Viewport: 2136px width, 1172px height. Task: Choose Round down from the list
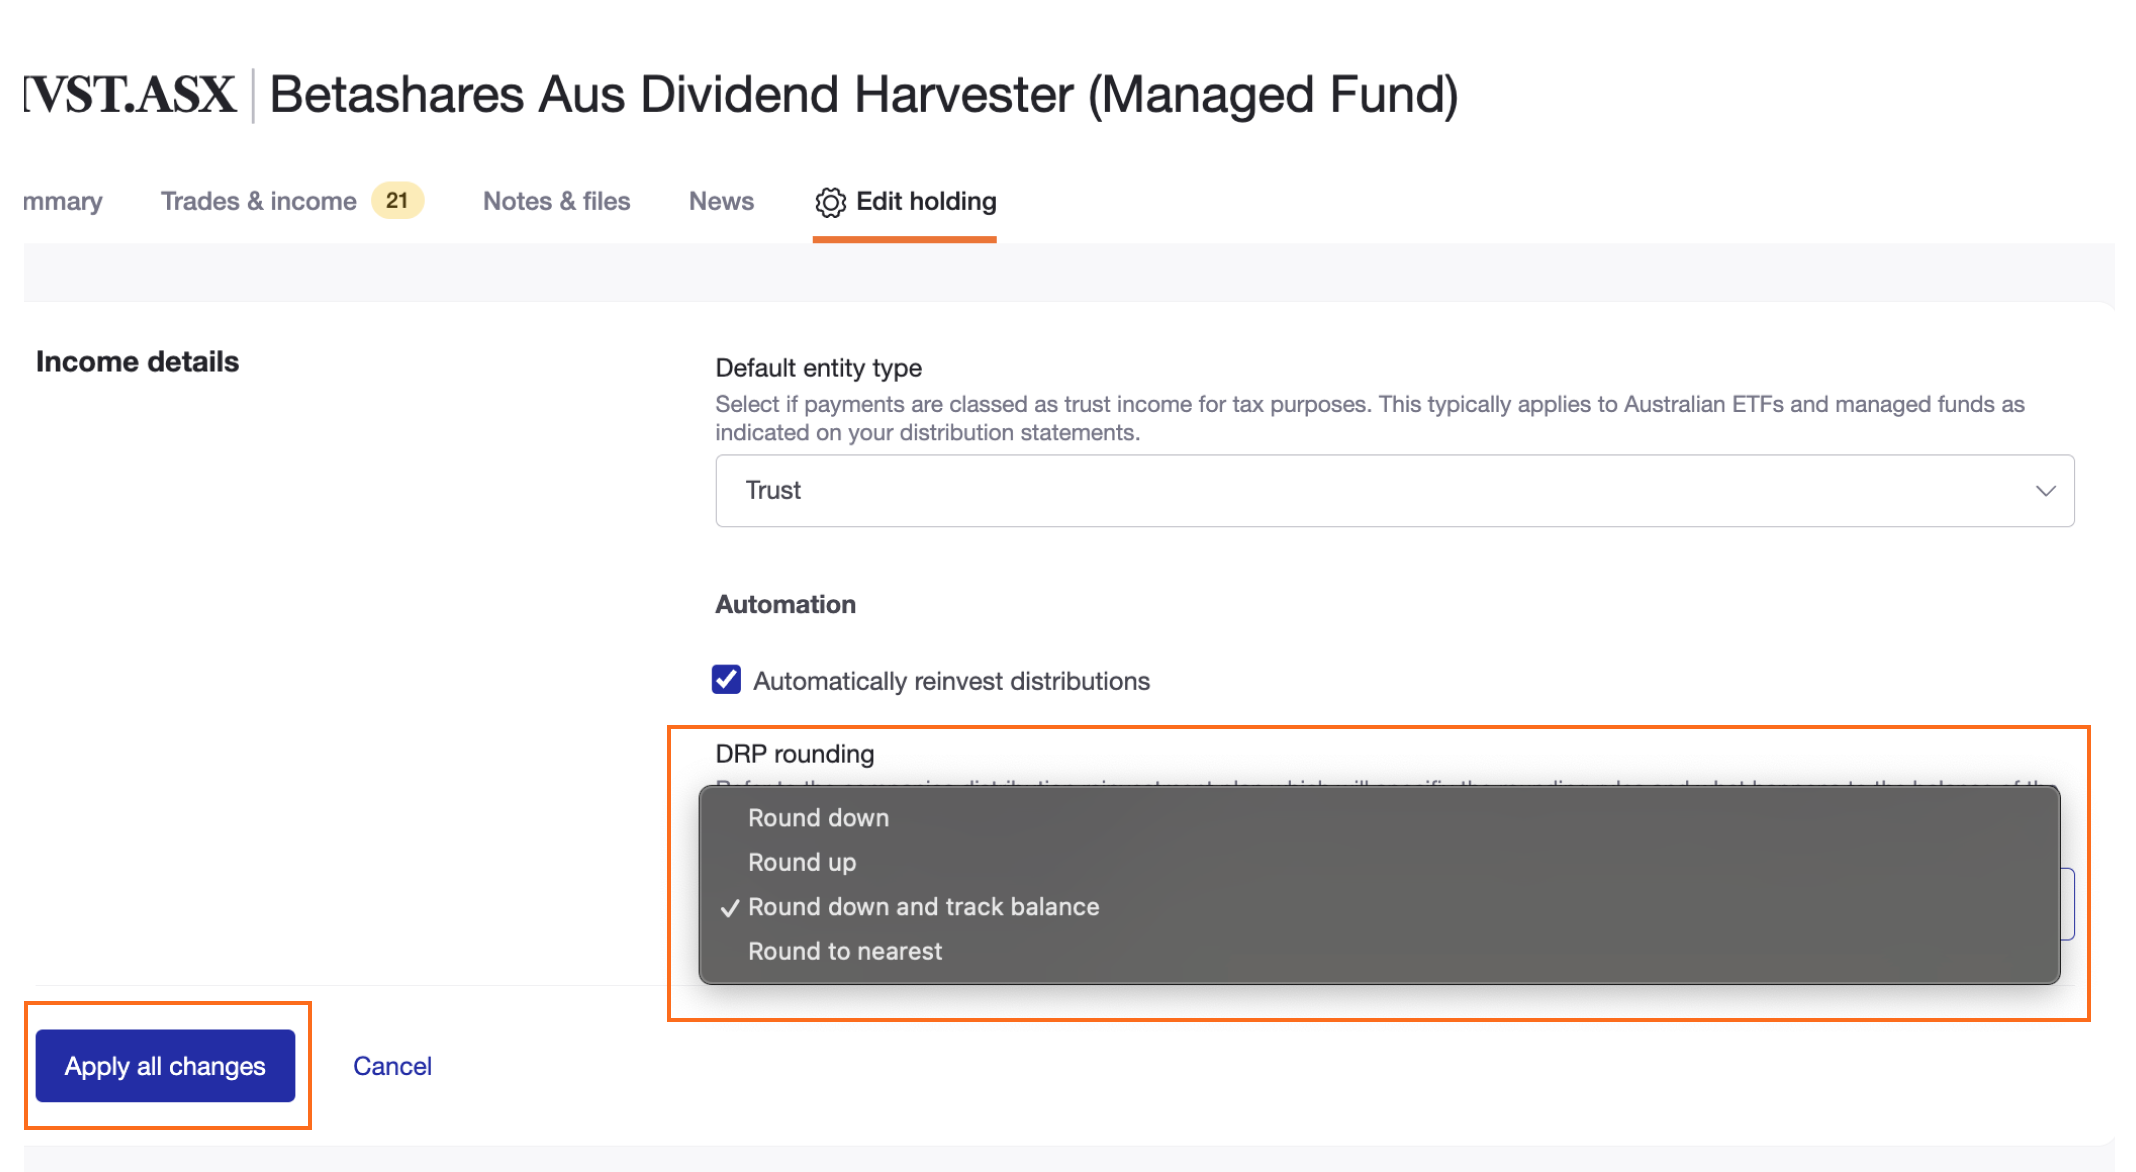(x=818, y=818)
